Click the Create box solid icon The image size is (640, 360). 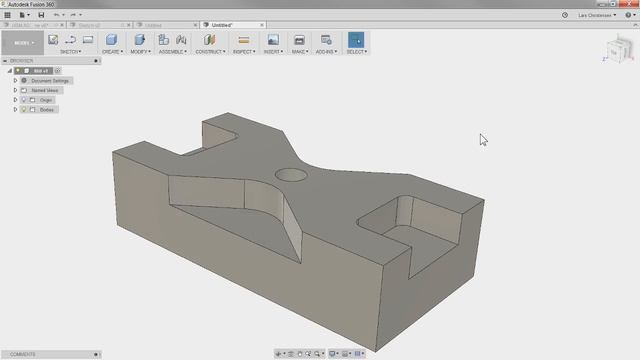point(111,40)
